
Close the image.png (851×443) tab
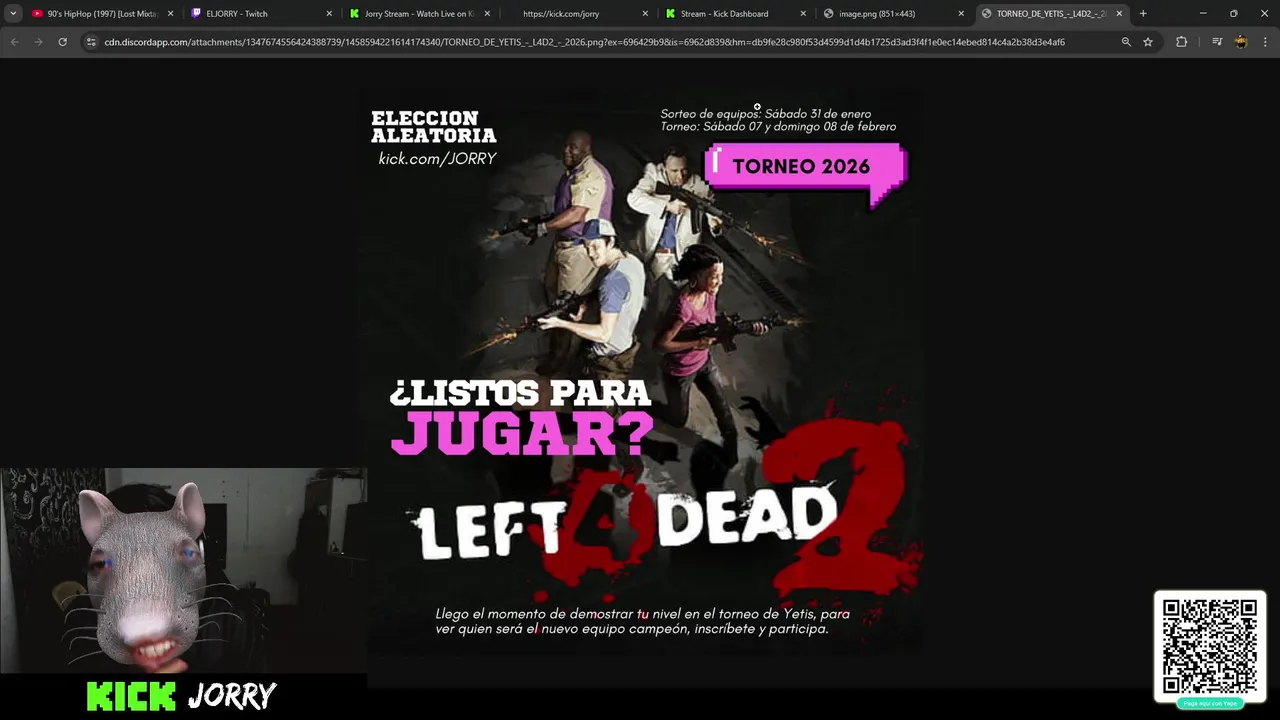click(961, 14)
